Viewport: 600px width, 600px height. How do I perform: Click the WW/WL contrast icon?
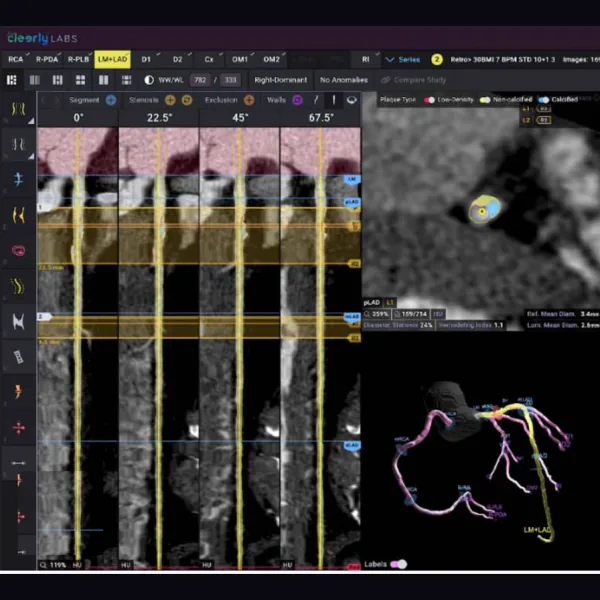click(x=149, y=80)
